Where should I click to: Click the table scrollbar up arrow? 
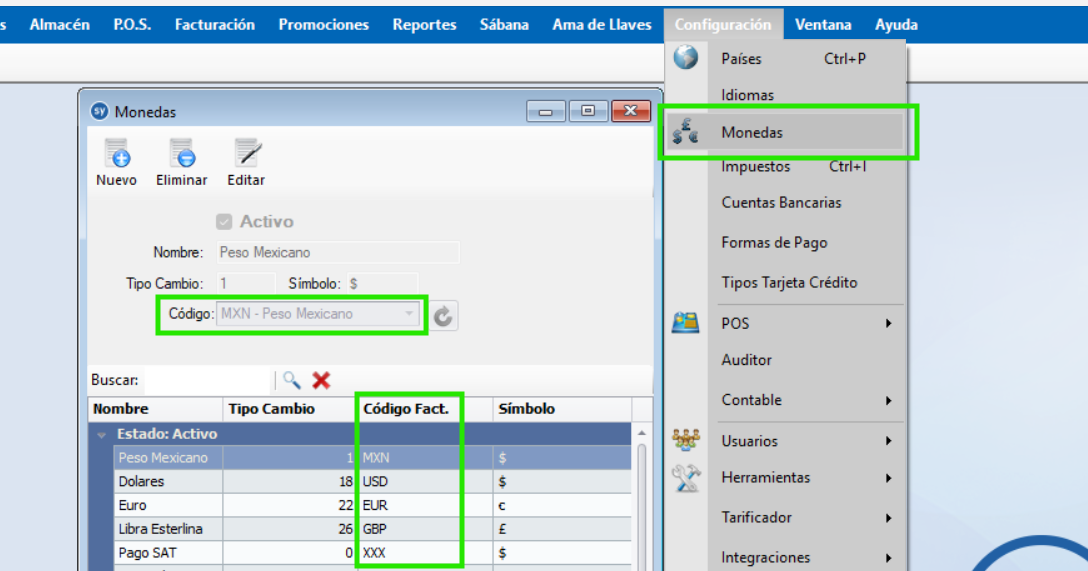(642, 433)
